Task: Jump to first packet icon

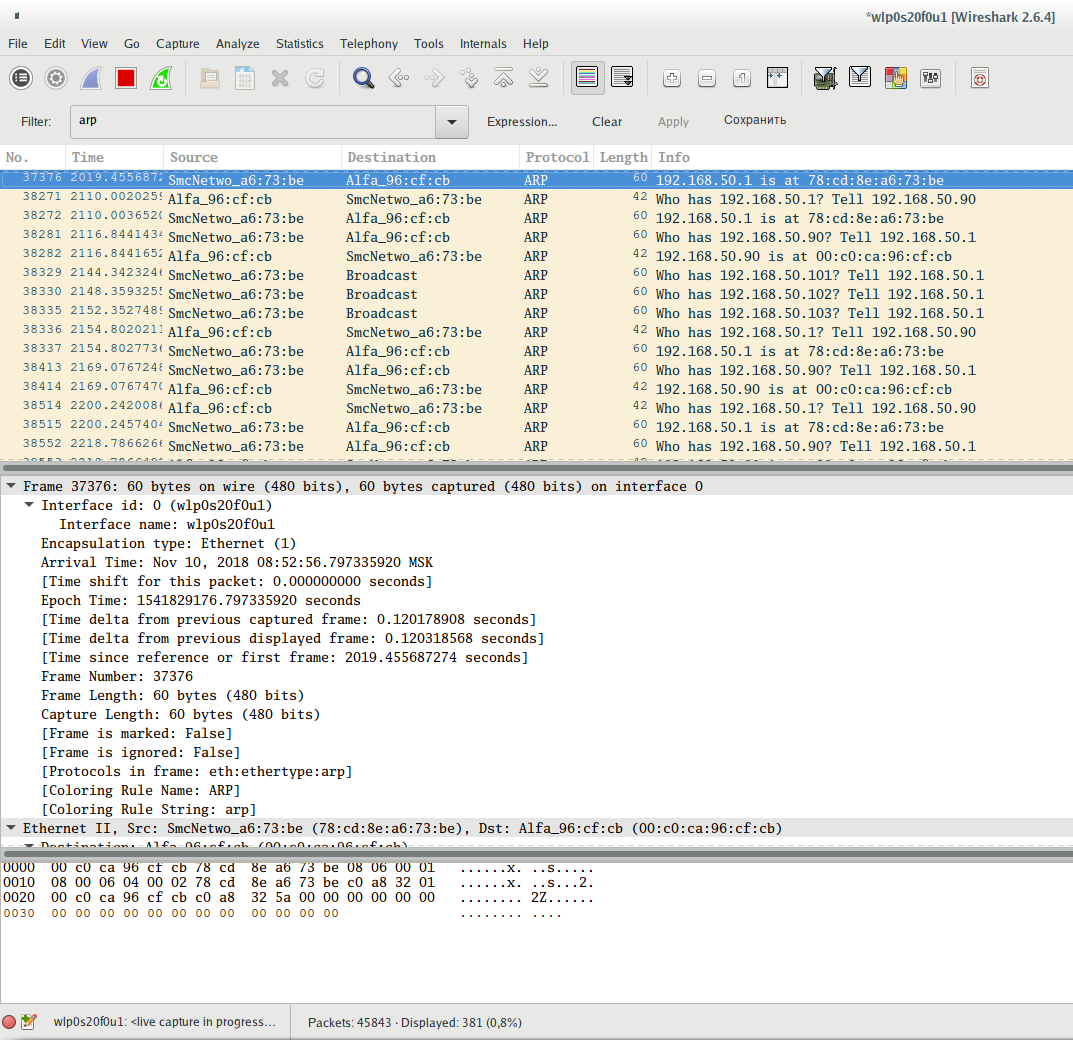Action: pyautogui.click(x=504, y=78)
